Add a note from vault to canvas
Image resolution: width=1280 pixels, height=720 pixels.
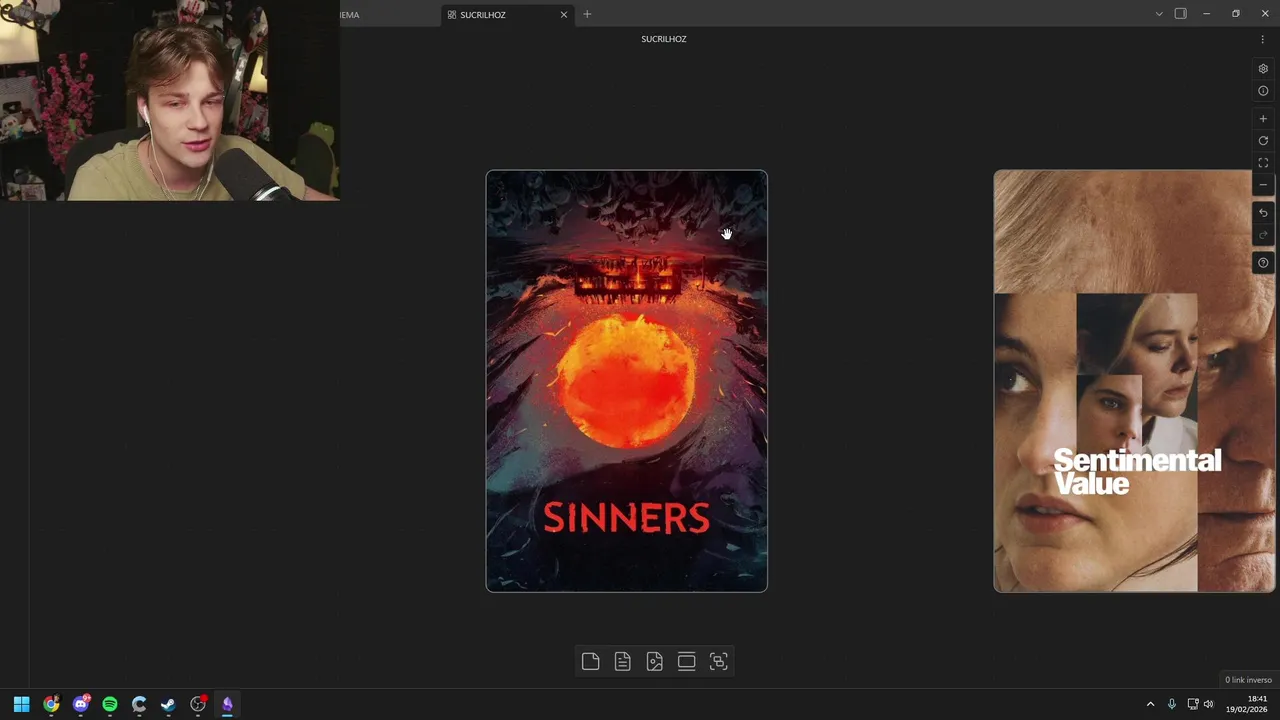point(622,661)
